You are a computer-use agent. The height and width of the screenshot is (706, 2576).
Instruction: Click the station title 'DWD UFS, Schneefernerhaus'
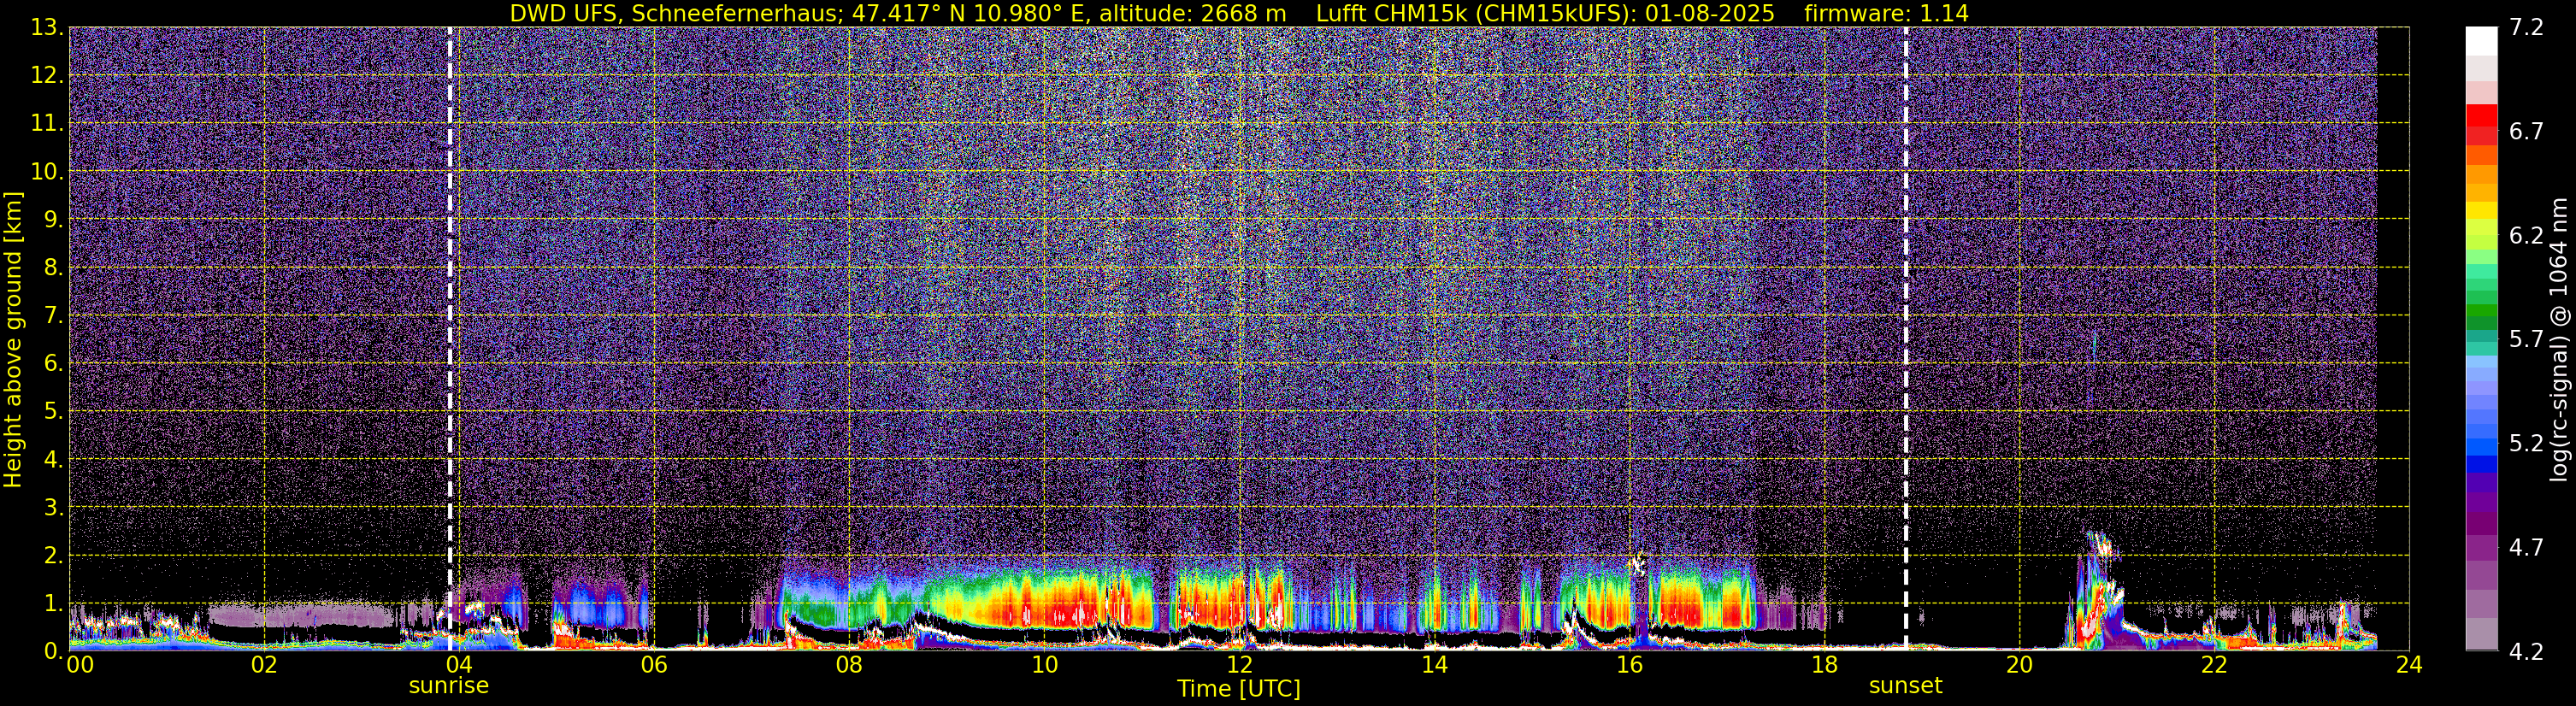[674, 14]
